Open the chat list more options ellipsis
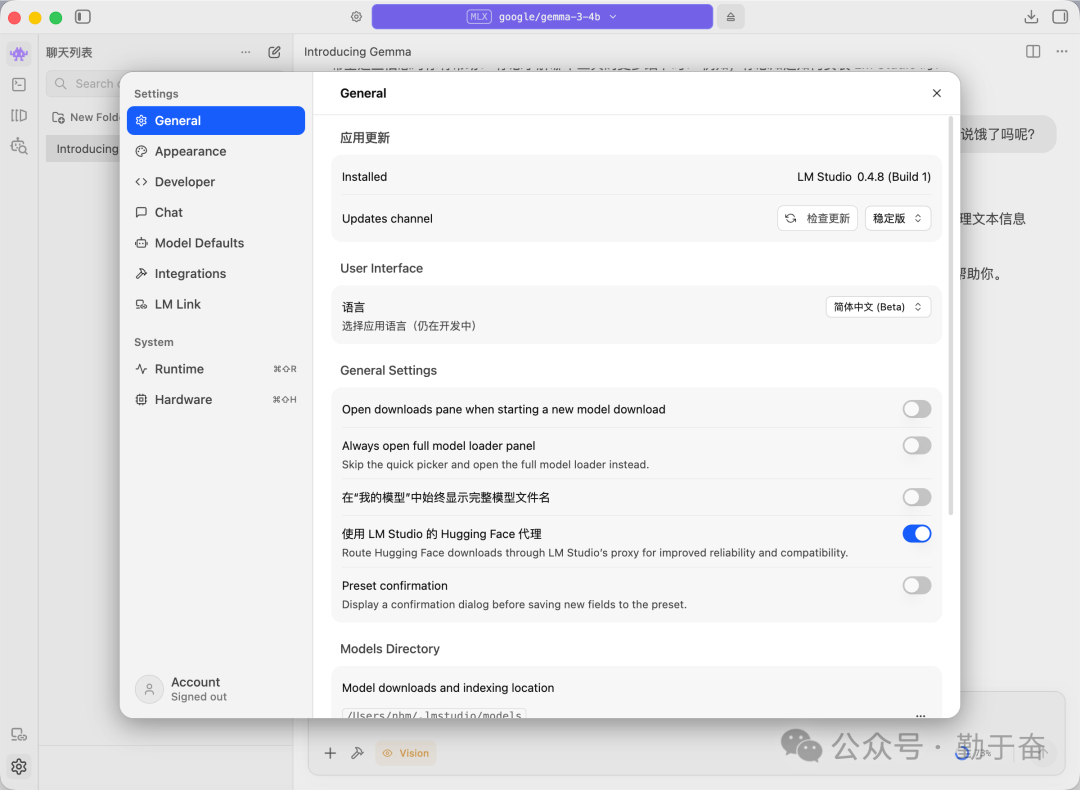This screenshot has height=790, width=1080. click(246, 52)
